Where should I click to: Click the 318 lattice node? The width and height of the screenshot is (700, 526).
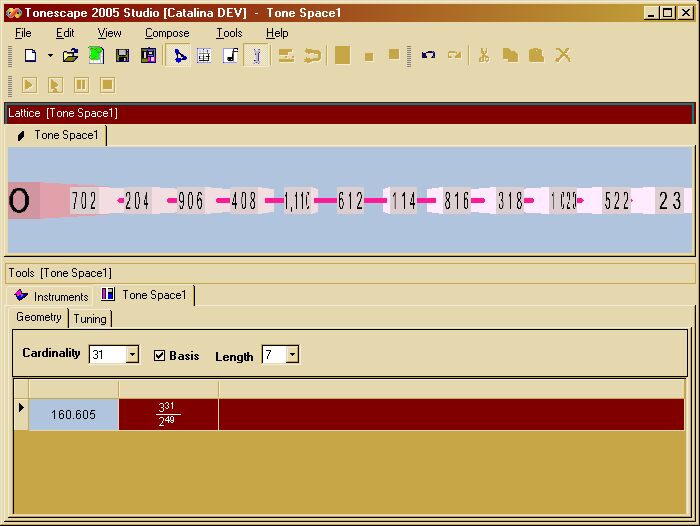[x=511, y=200]
